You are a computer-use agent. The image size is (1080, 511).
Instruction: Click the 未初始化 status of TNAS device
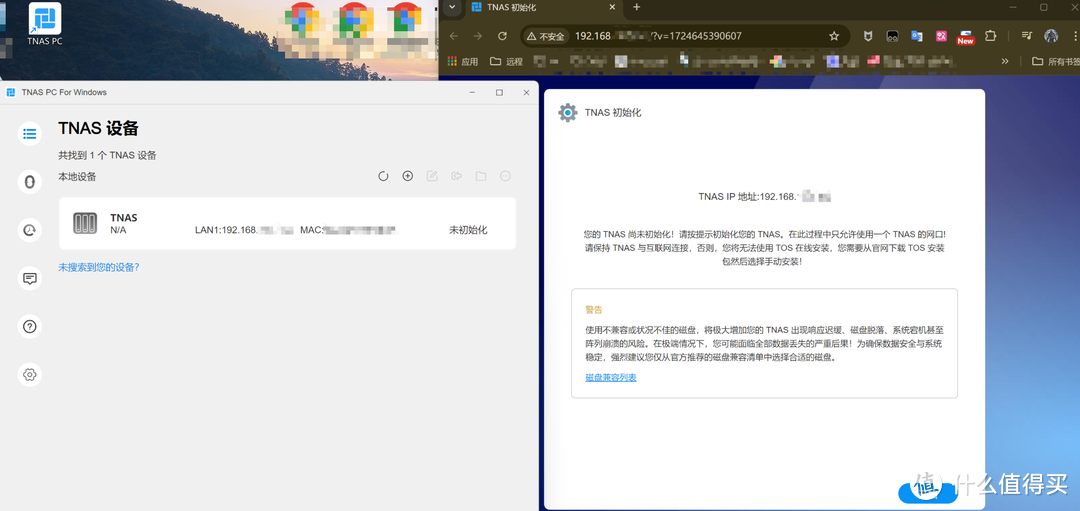468,230
